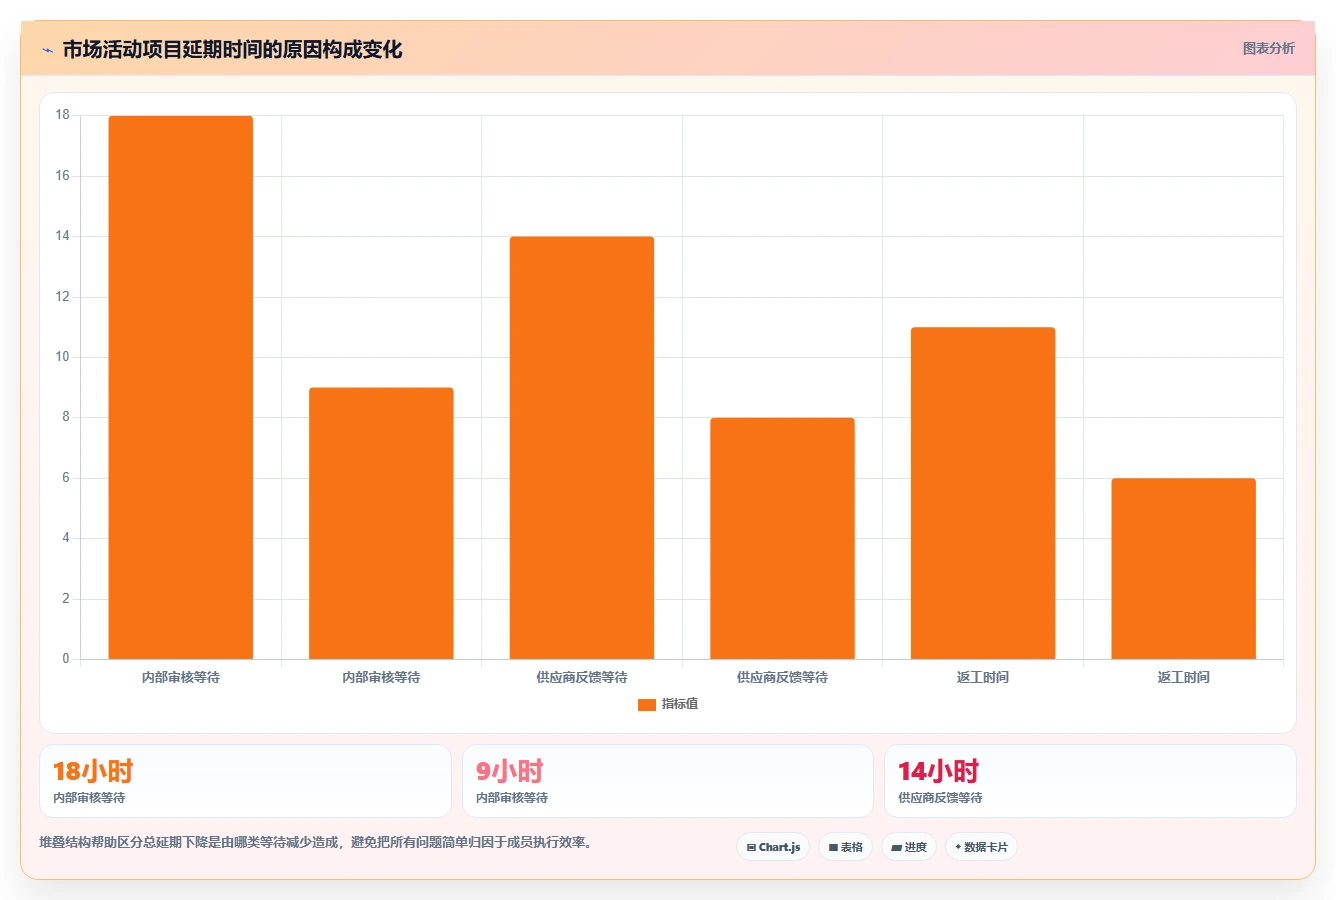Click the 内部审核等待 bar valued at 9

(381, 523)
